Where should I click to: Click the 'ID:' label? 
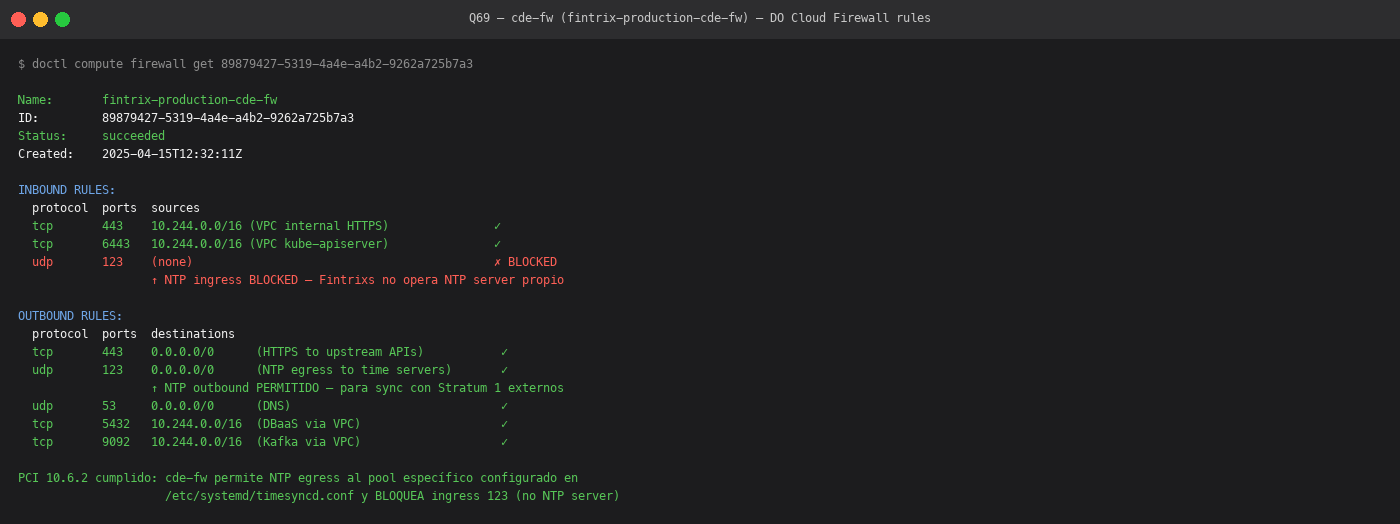(x=28, y=118)
